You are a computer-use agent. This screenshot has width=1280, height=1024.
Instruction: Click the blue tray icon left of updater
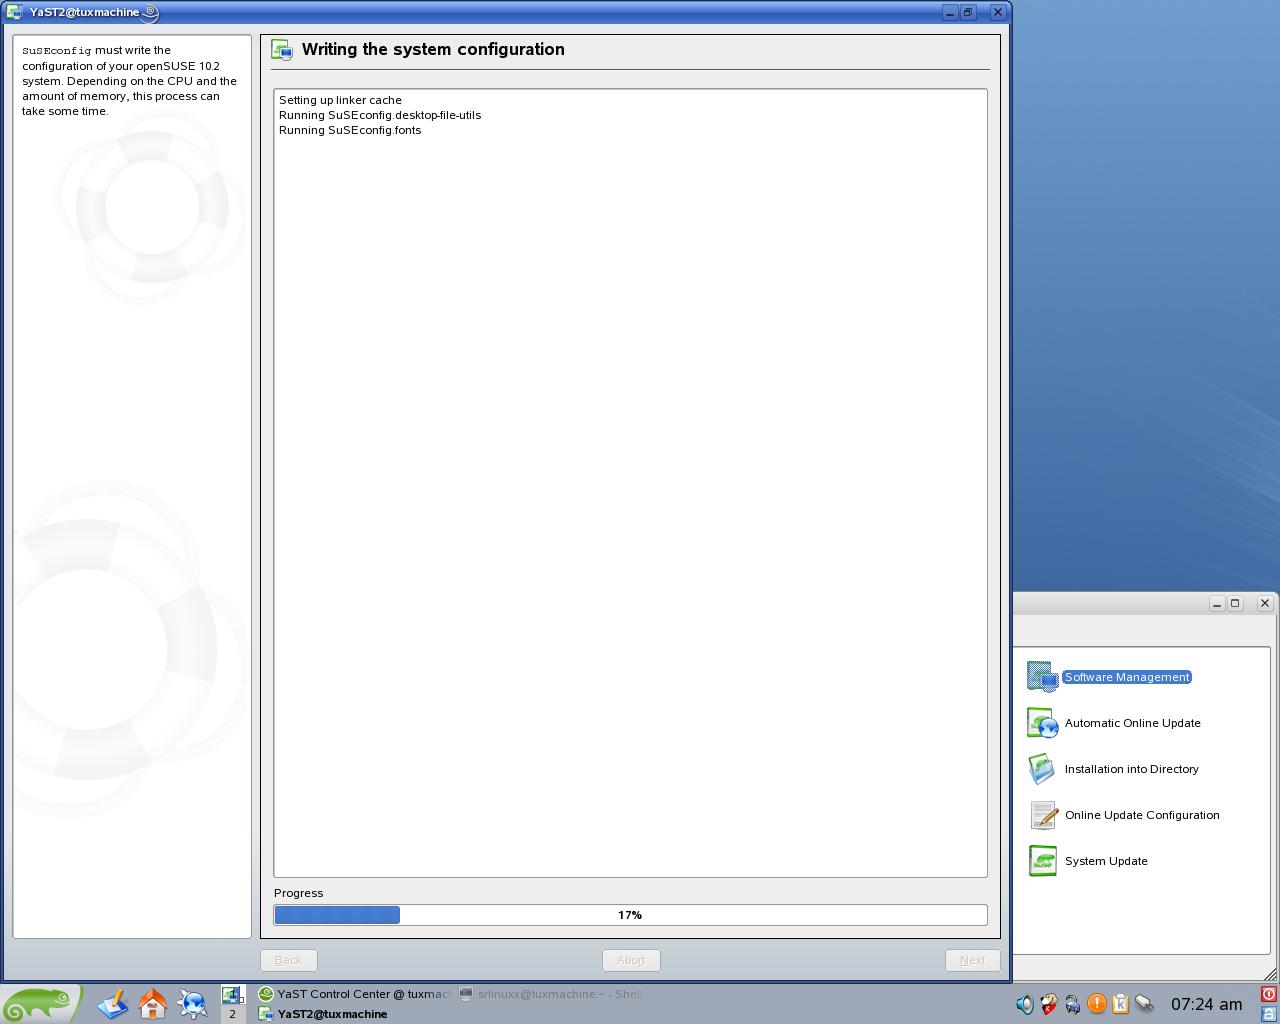click(1073, 1004)
